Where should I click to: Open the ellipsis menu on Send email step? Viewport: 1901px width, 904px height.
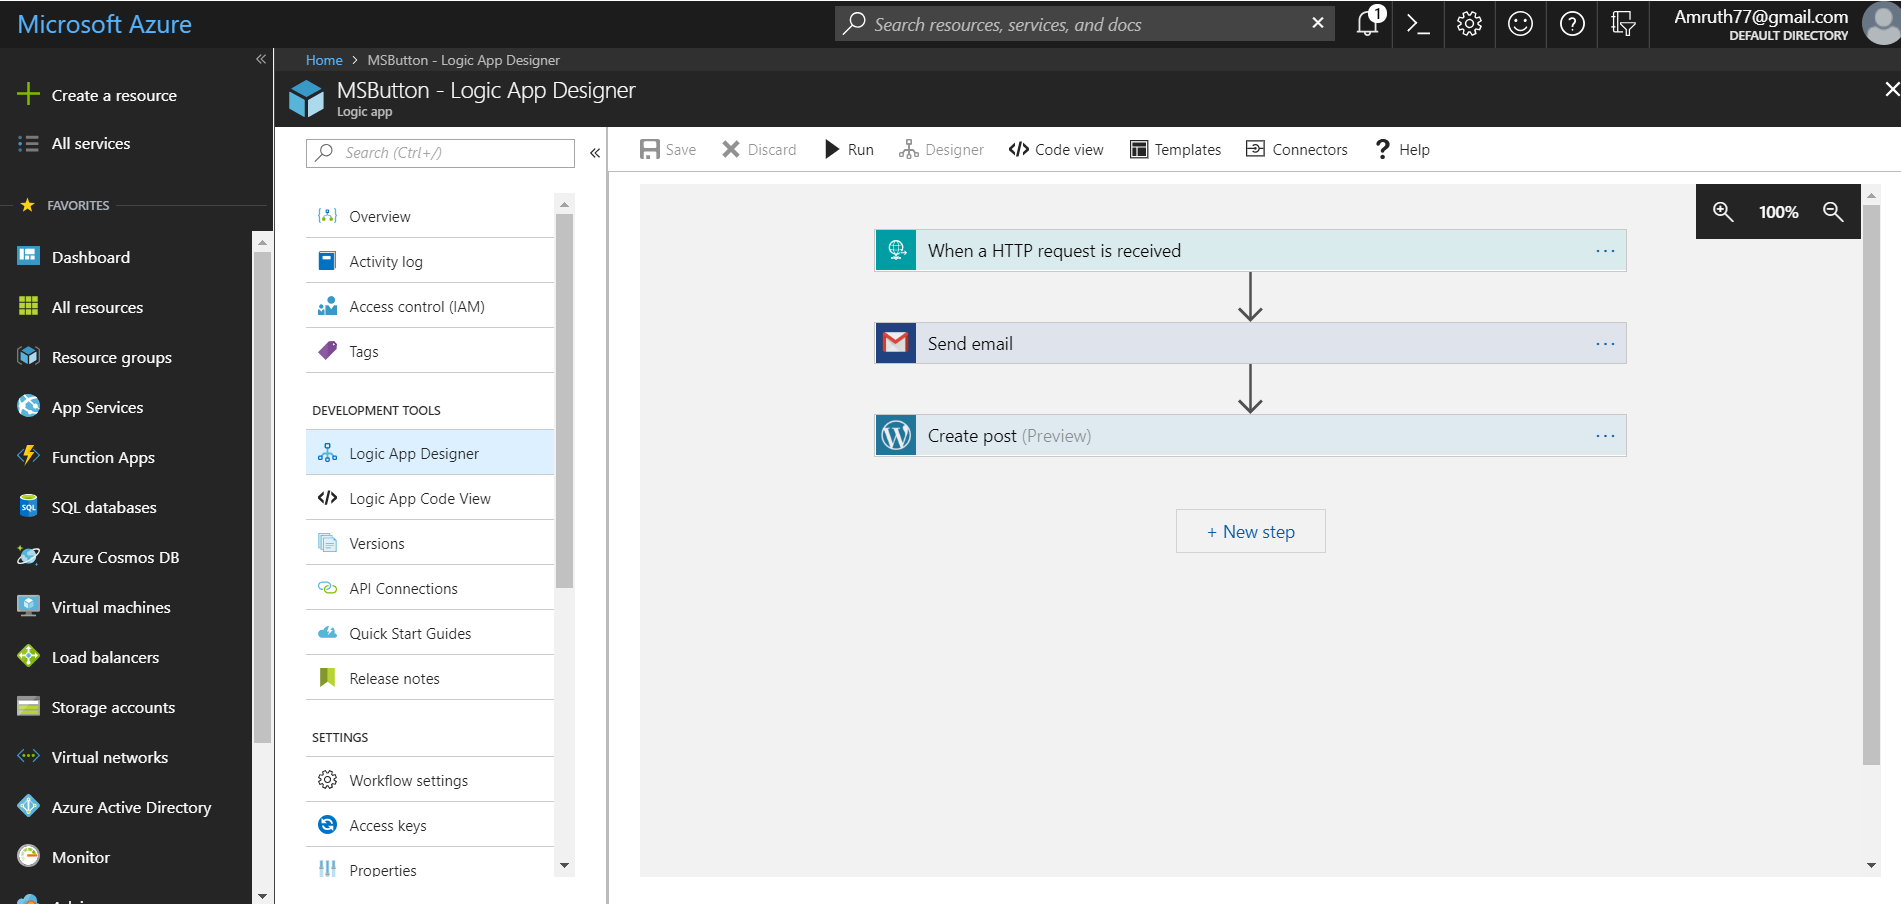coord(1605,343)
